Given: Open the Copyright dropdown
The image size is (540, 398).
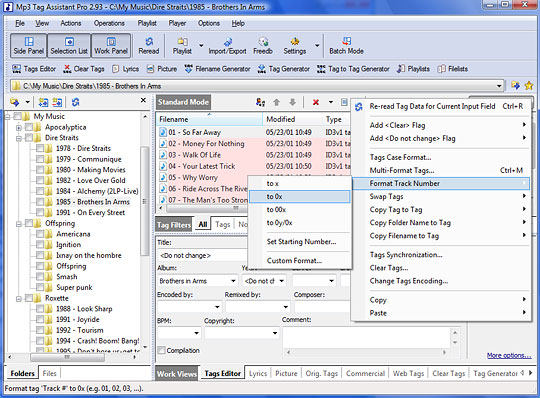Looking at the screenshot, I should pos(274,333).
